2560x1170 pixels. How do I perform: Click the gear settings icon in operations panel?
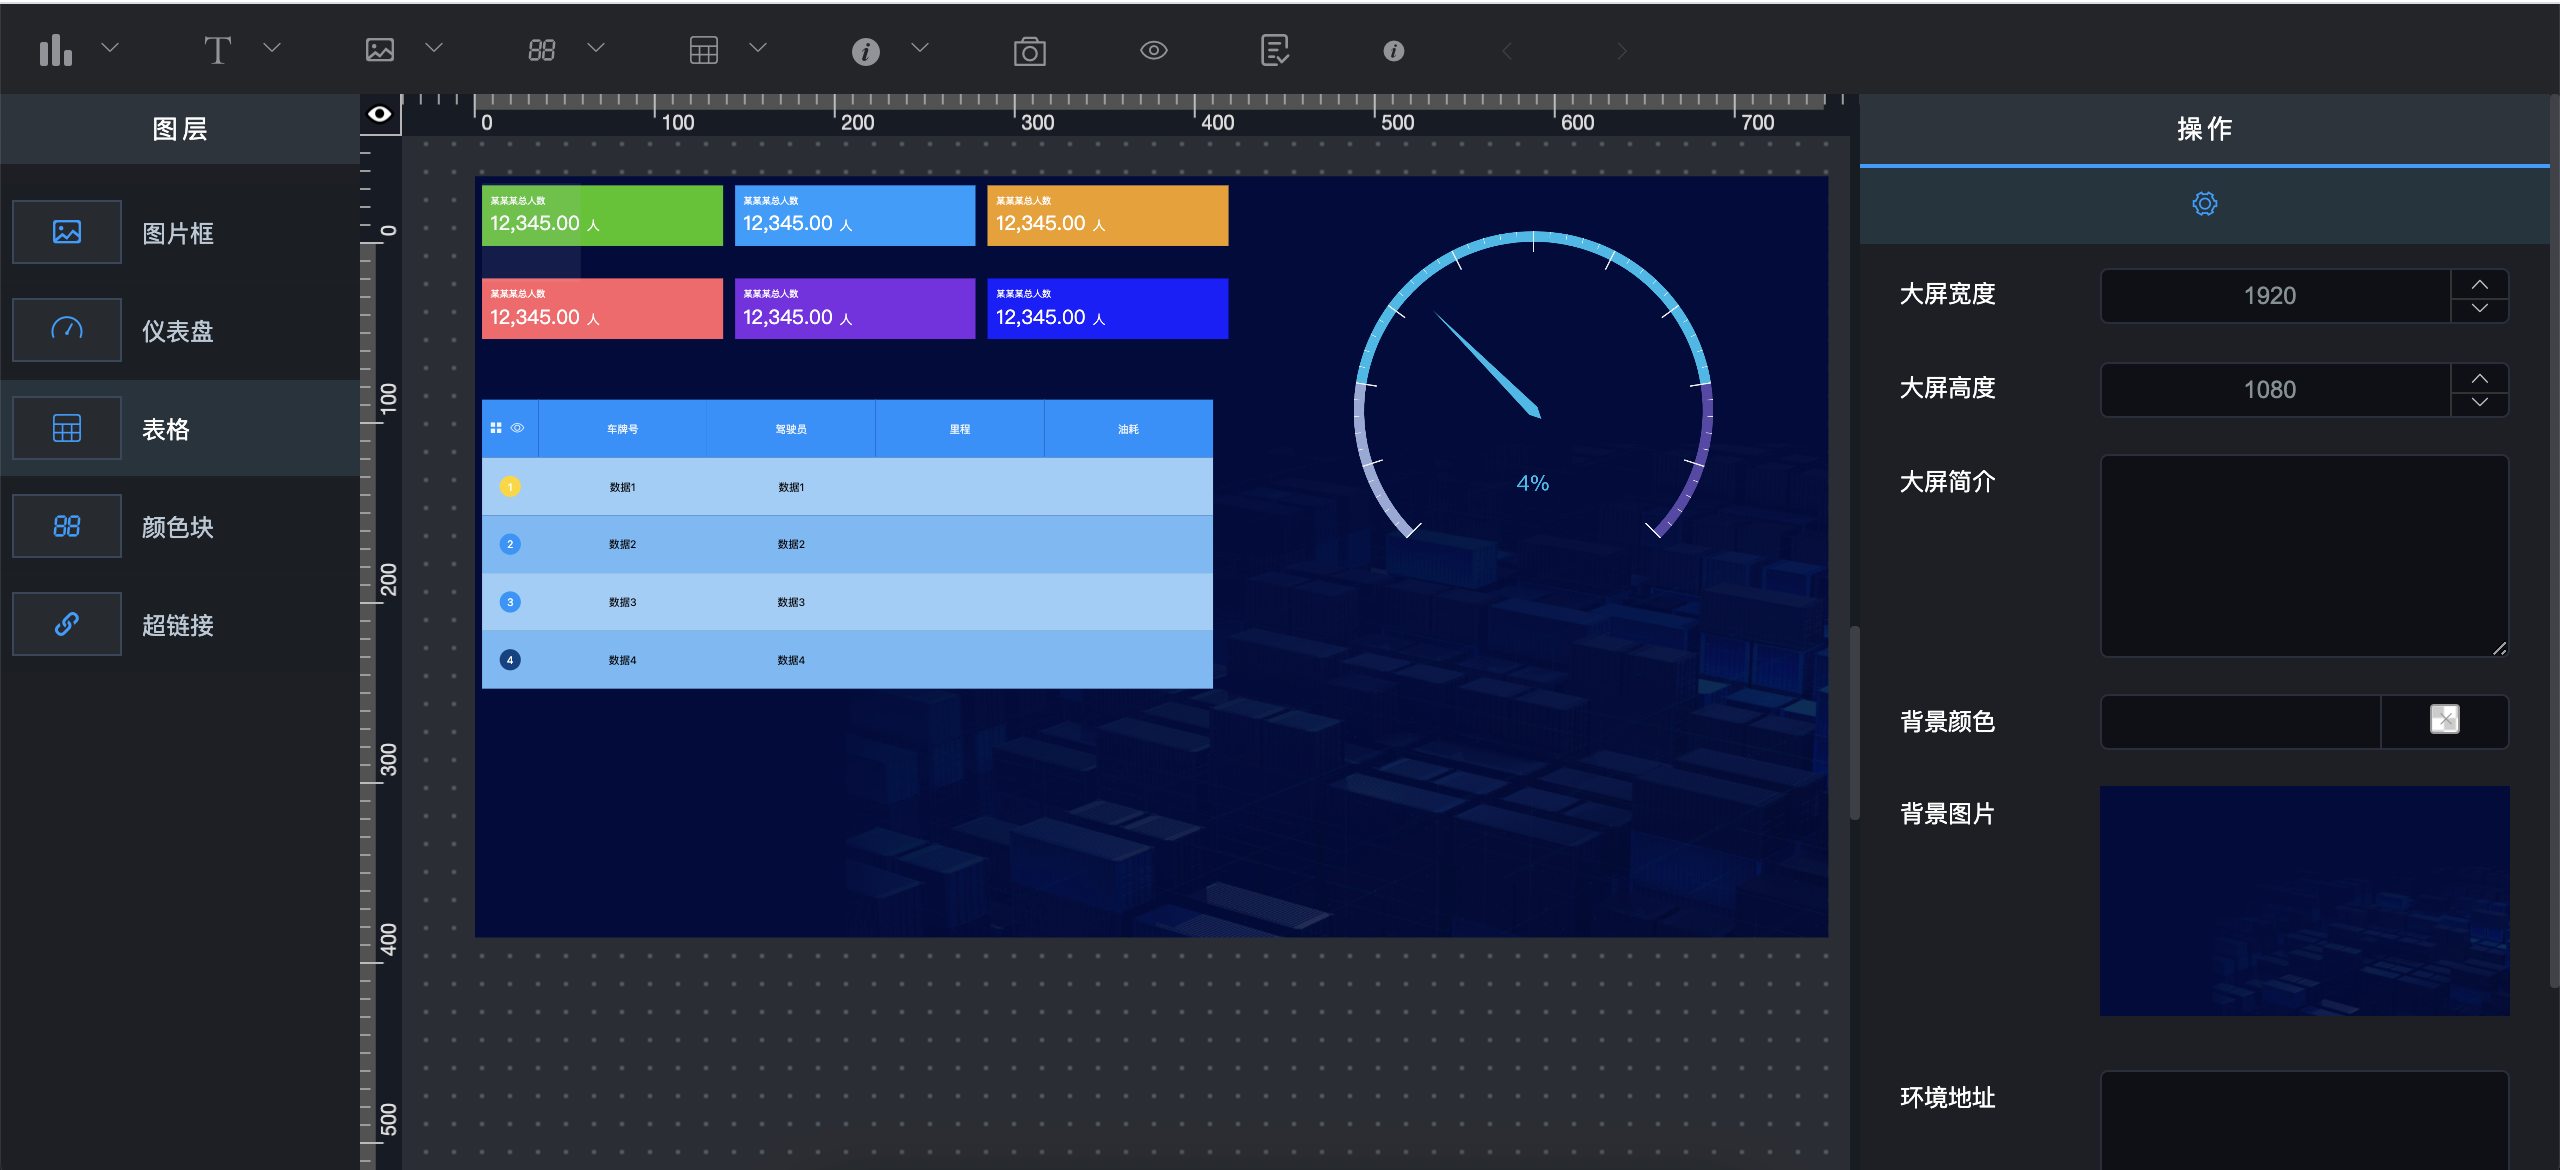2204,204
